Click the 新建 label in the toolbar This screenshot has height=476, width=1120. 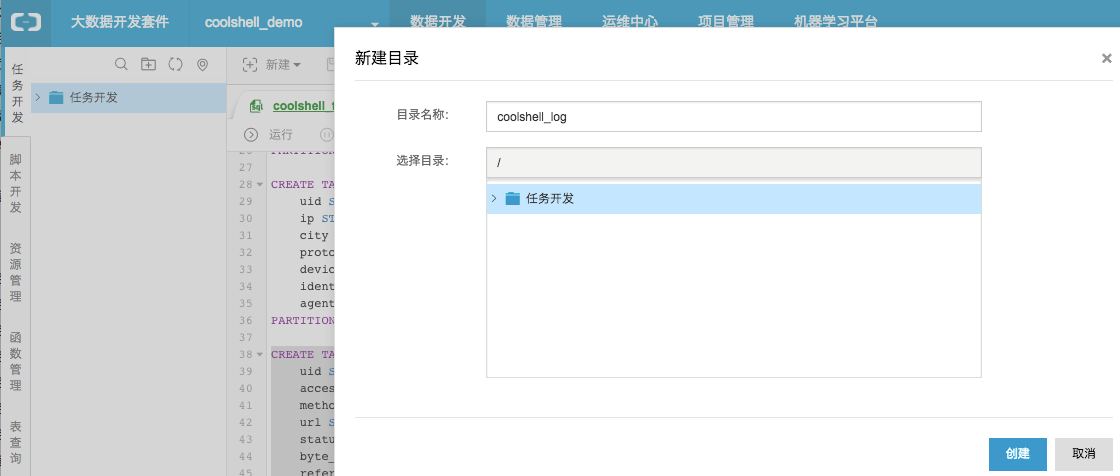tap(278, 64)
